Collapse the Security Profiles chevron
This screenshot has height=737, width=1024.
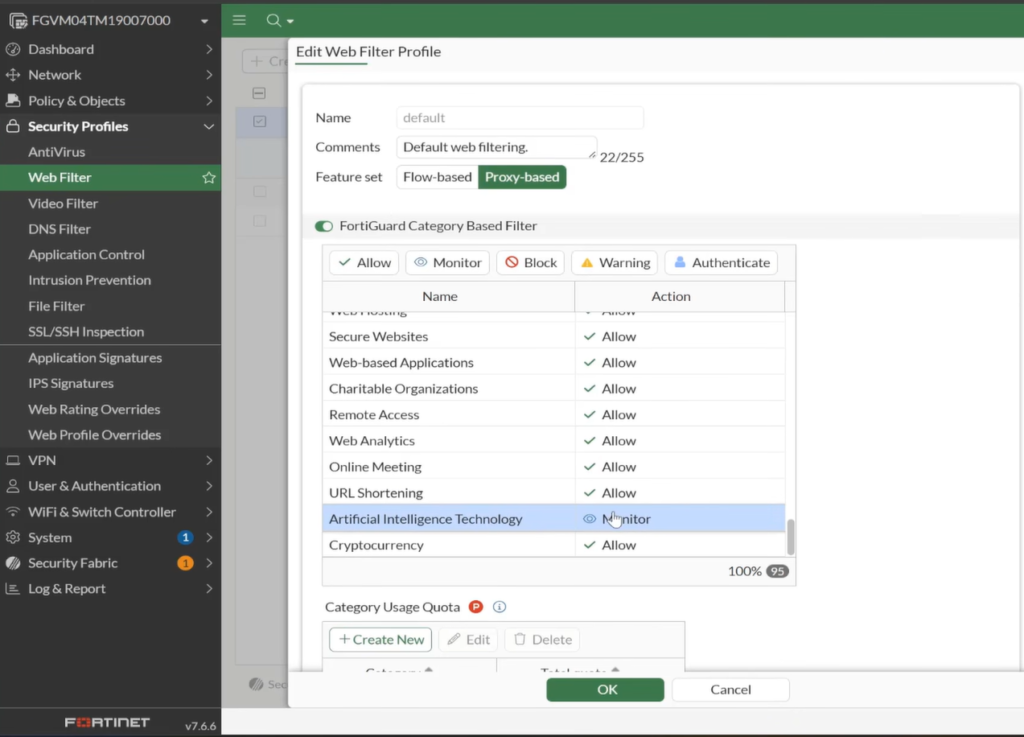coord(209,127)
